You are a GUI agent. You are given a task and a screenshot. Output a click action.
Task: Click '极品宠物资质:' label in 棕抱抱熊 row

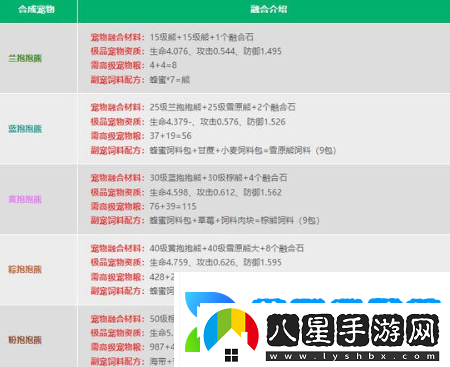[118, 262]
